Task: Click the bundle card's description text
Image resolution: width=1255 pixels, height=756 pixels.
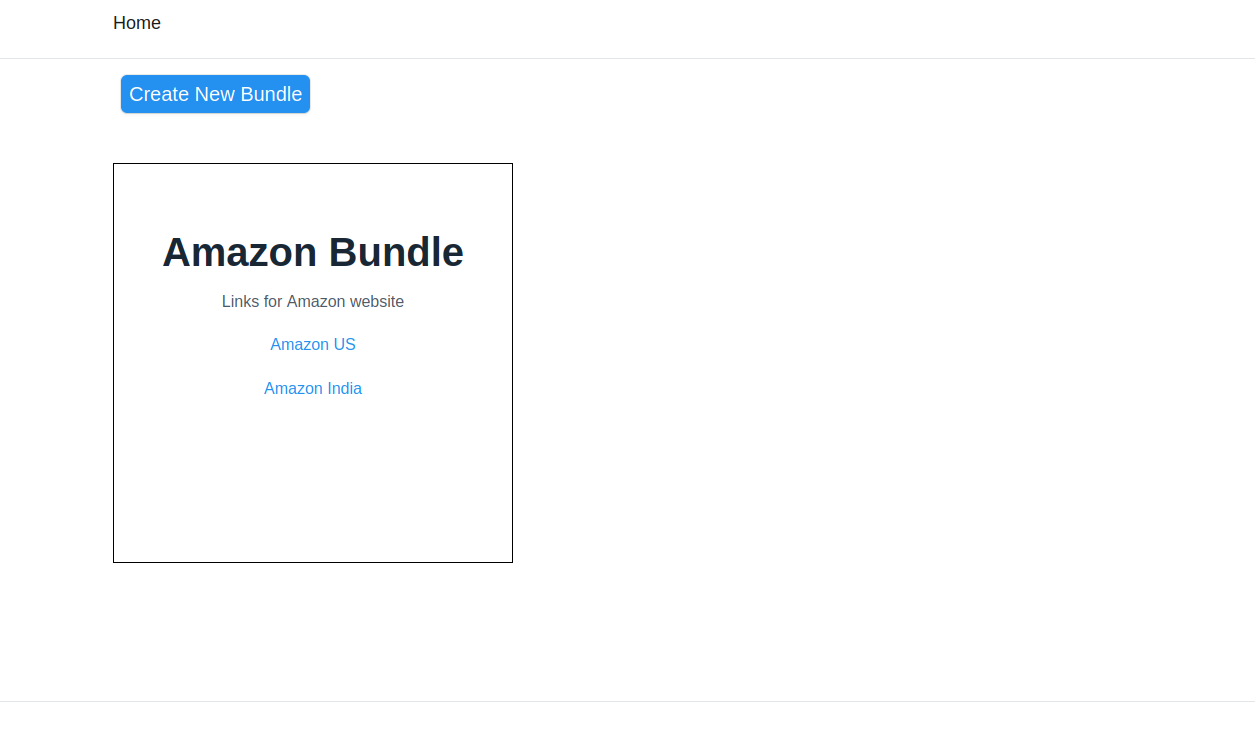Action: [x=313, y=301]
